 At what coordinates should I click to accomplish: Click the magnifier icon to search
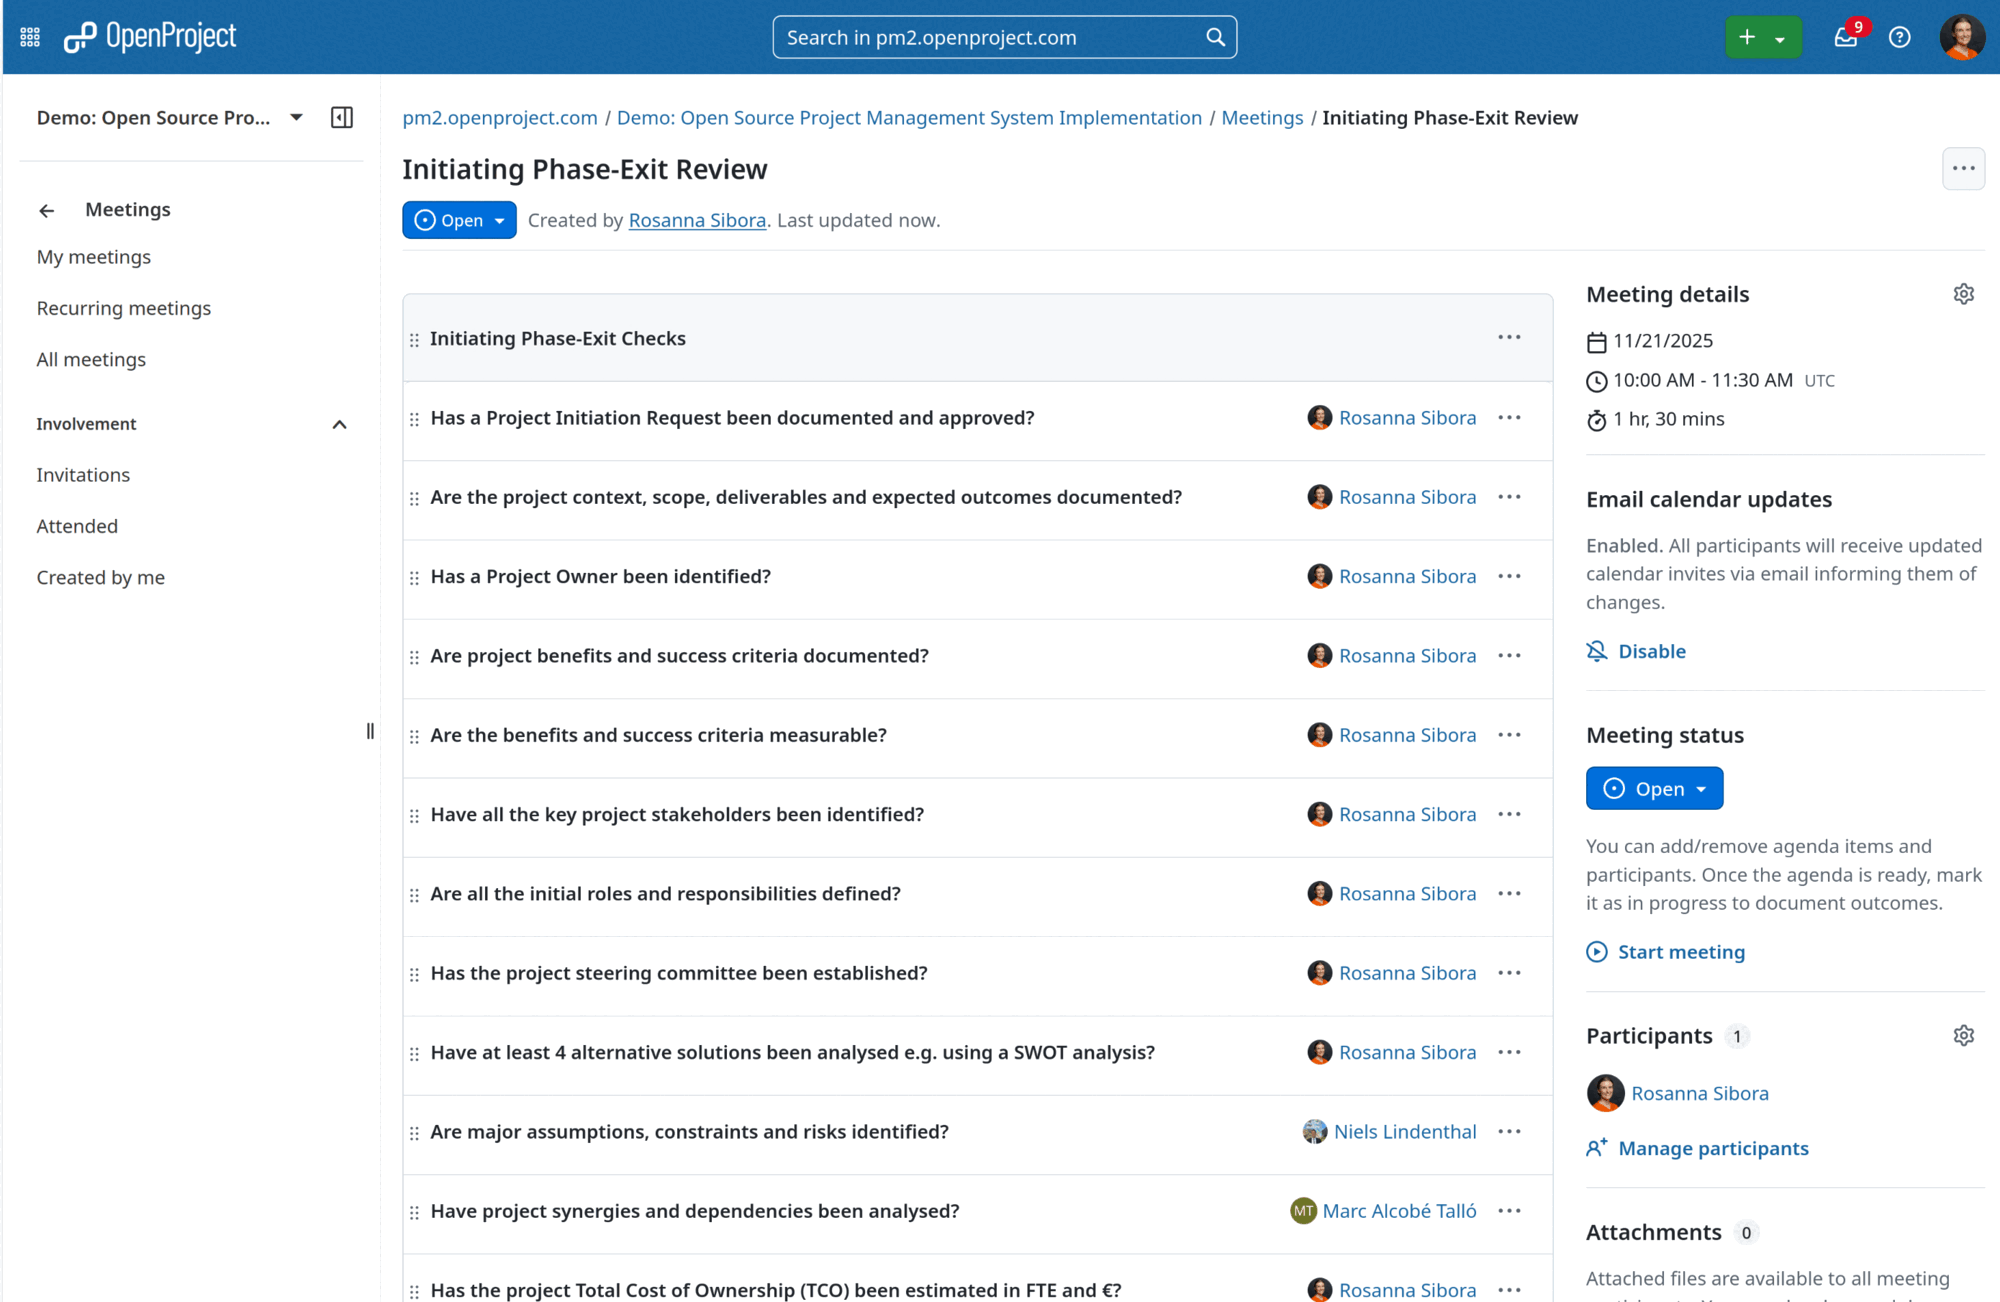point(1215,36)
